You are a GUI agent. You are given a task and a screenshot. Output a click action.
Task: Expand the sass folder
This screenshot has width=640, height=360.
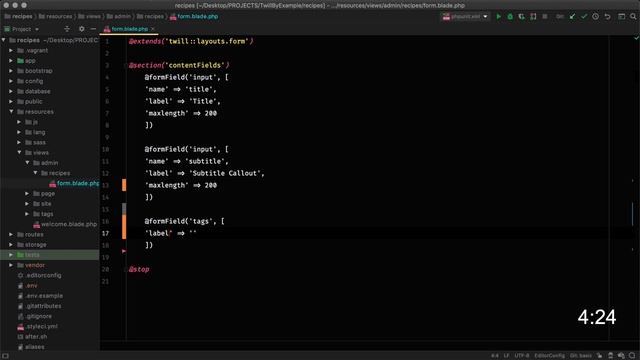point(19,142)
